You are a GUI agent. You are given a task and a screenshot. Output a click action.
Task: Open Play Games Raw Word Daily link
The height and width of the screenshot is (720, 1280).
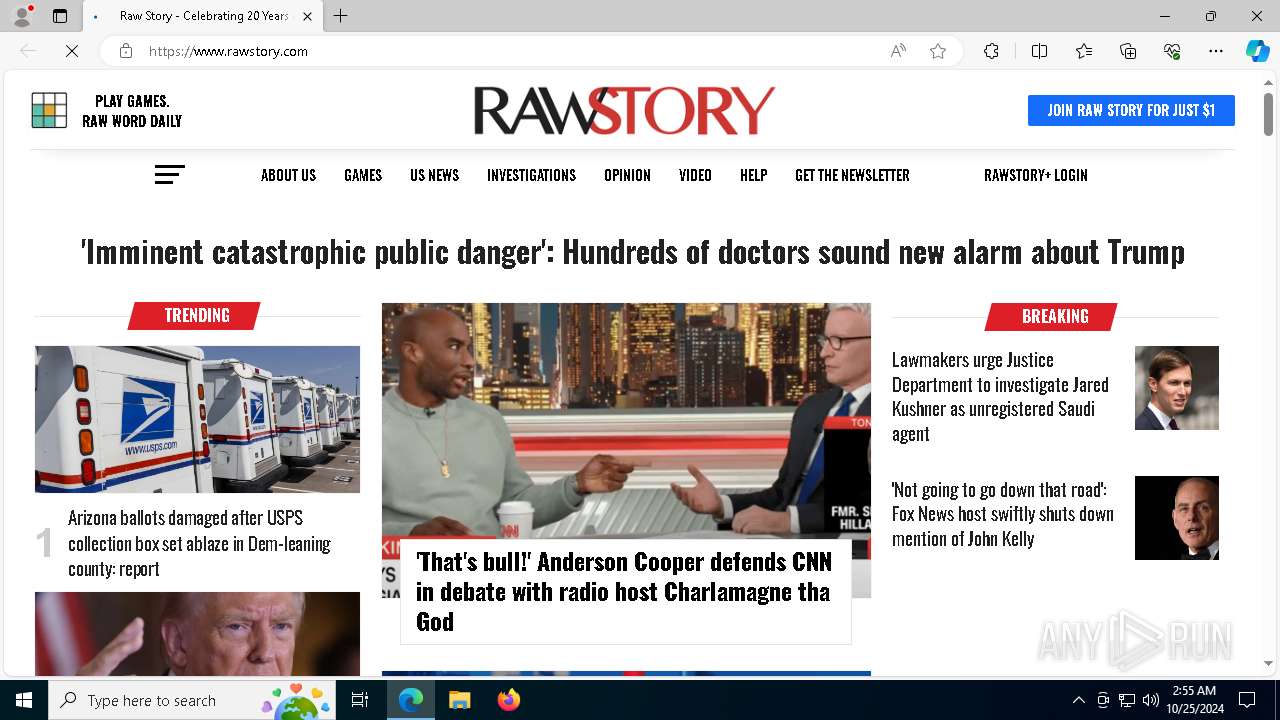[x=132, y=111]
